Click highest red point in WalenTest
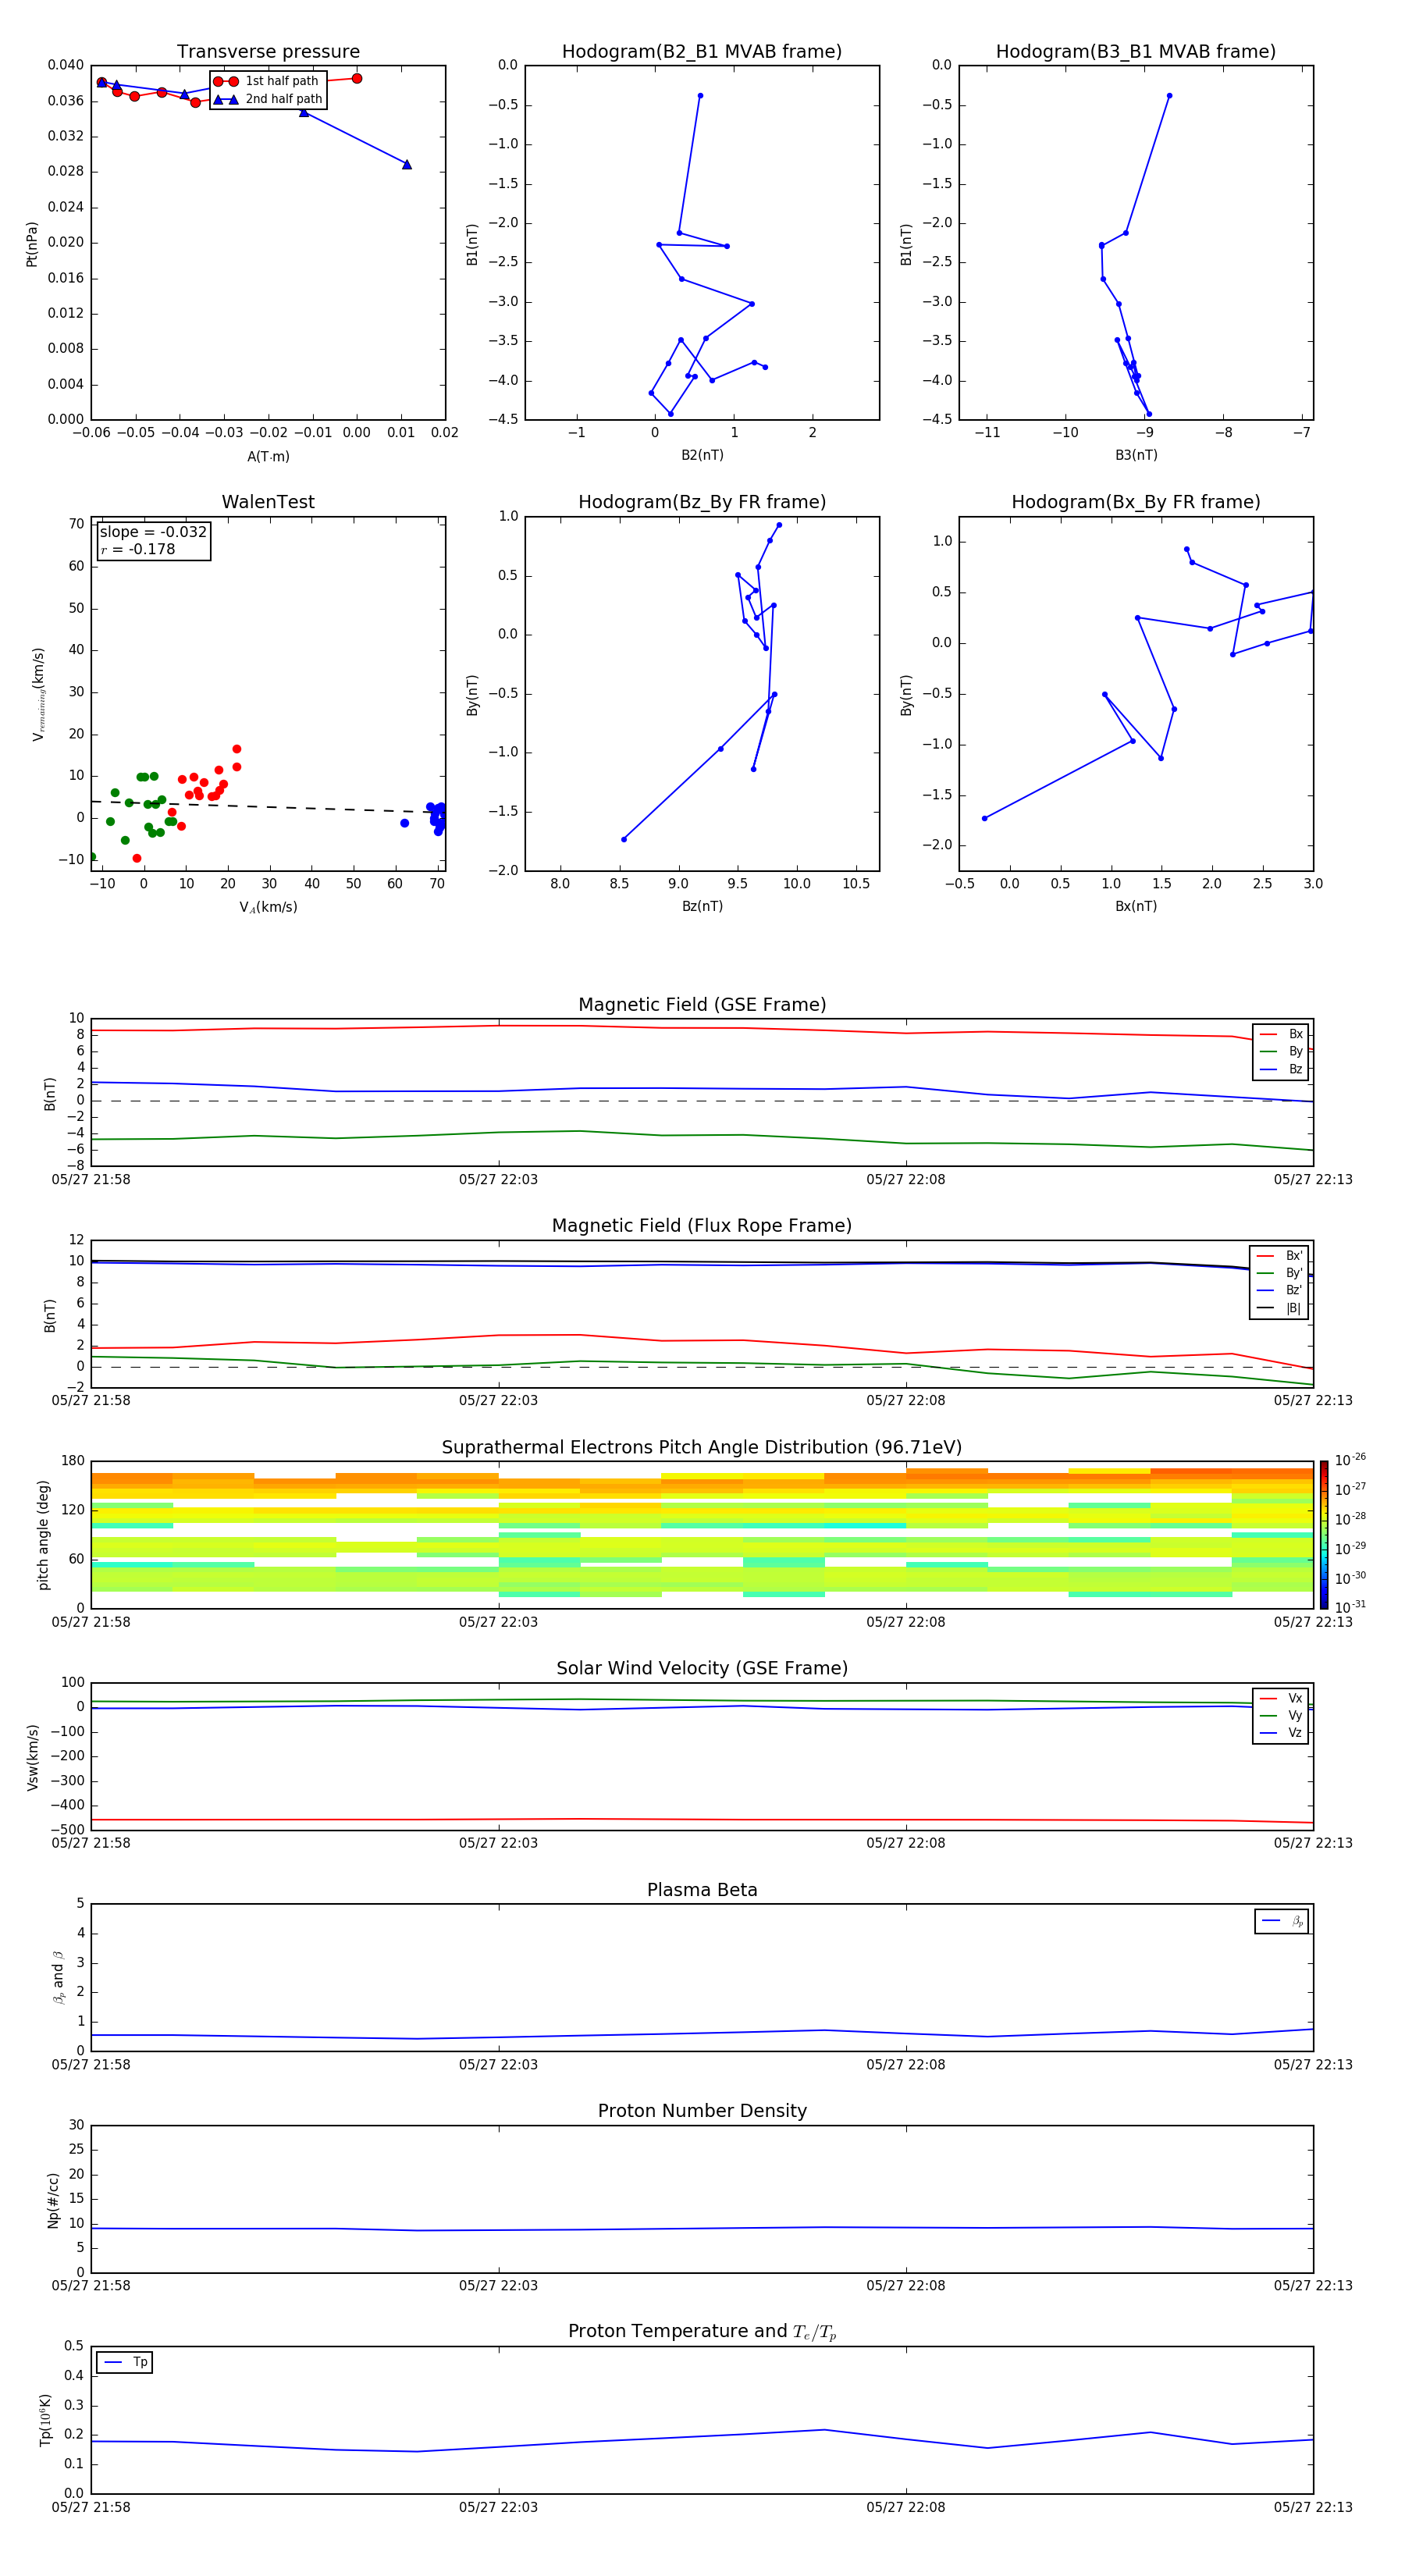The height and width of the screenshot is (2576, 1405). 237,749
